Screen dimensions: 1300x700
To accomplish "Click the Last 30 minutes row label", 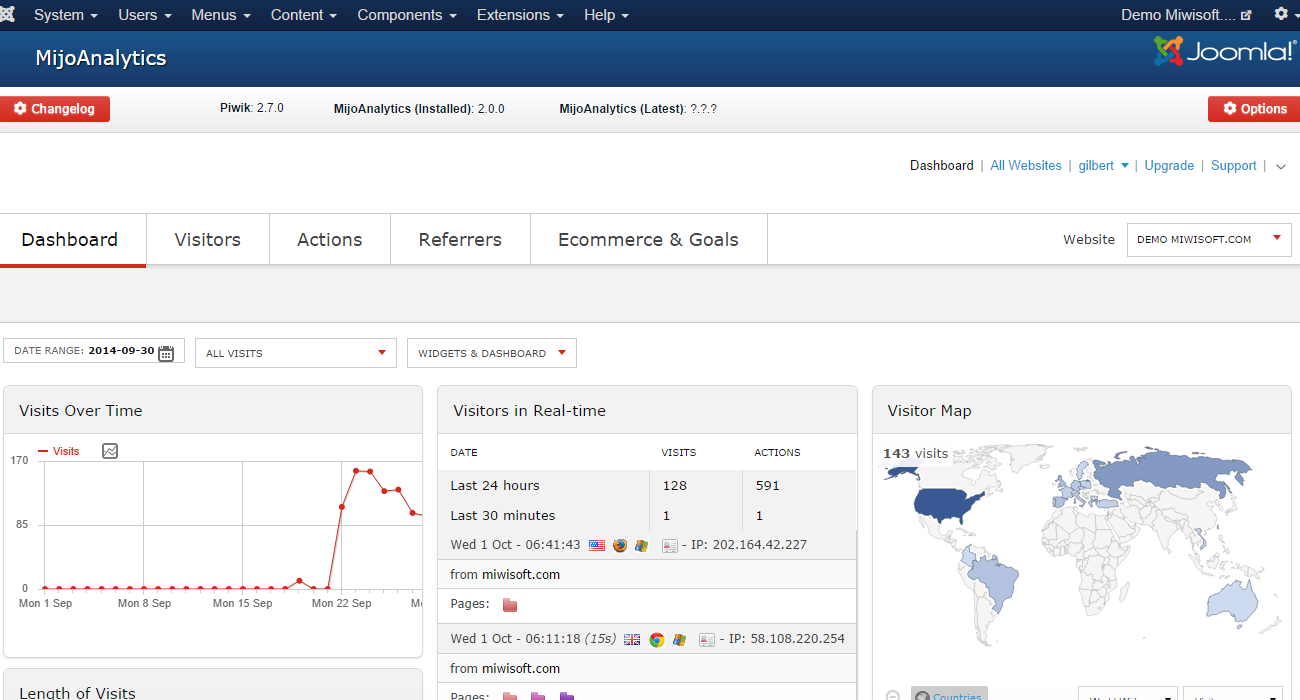I will tap(503, 516).
